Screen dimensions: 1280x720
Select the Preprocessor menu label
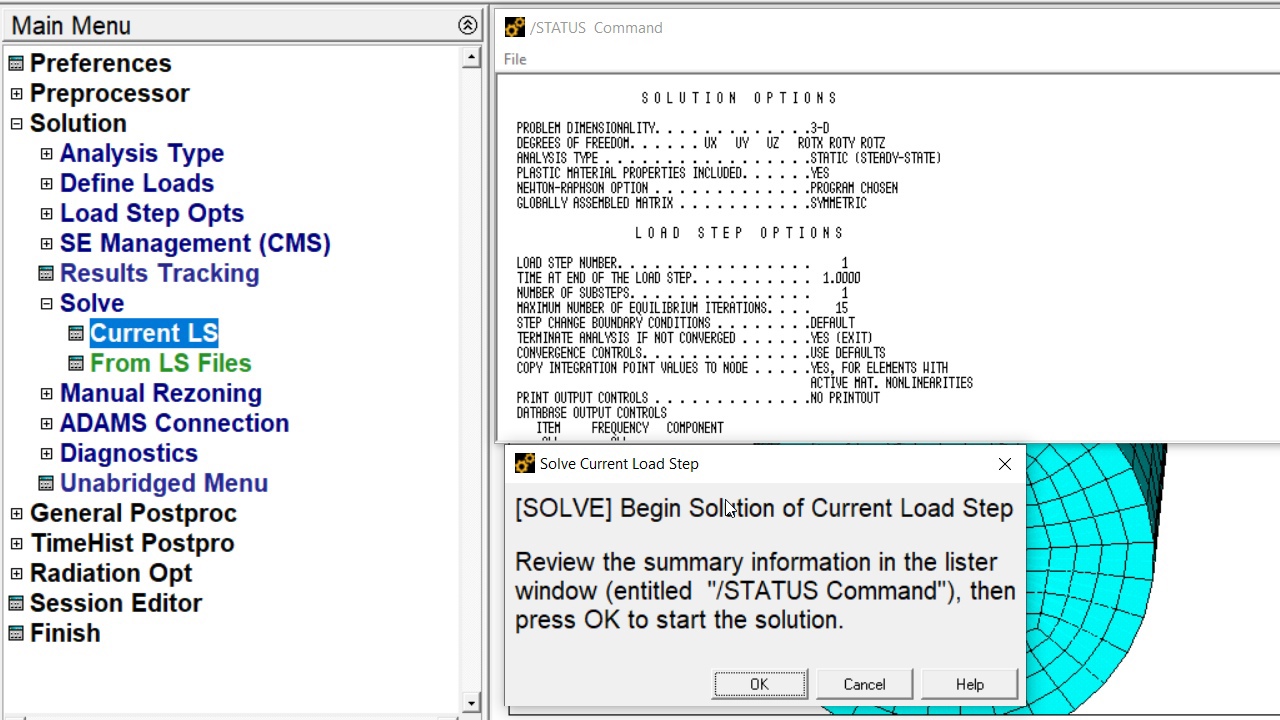point(109,93)
